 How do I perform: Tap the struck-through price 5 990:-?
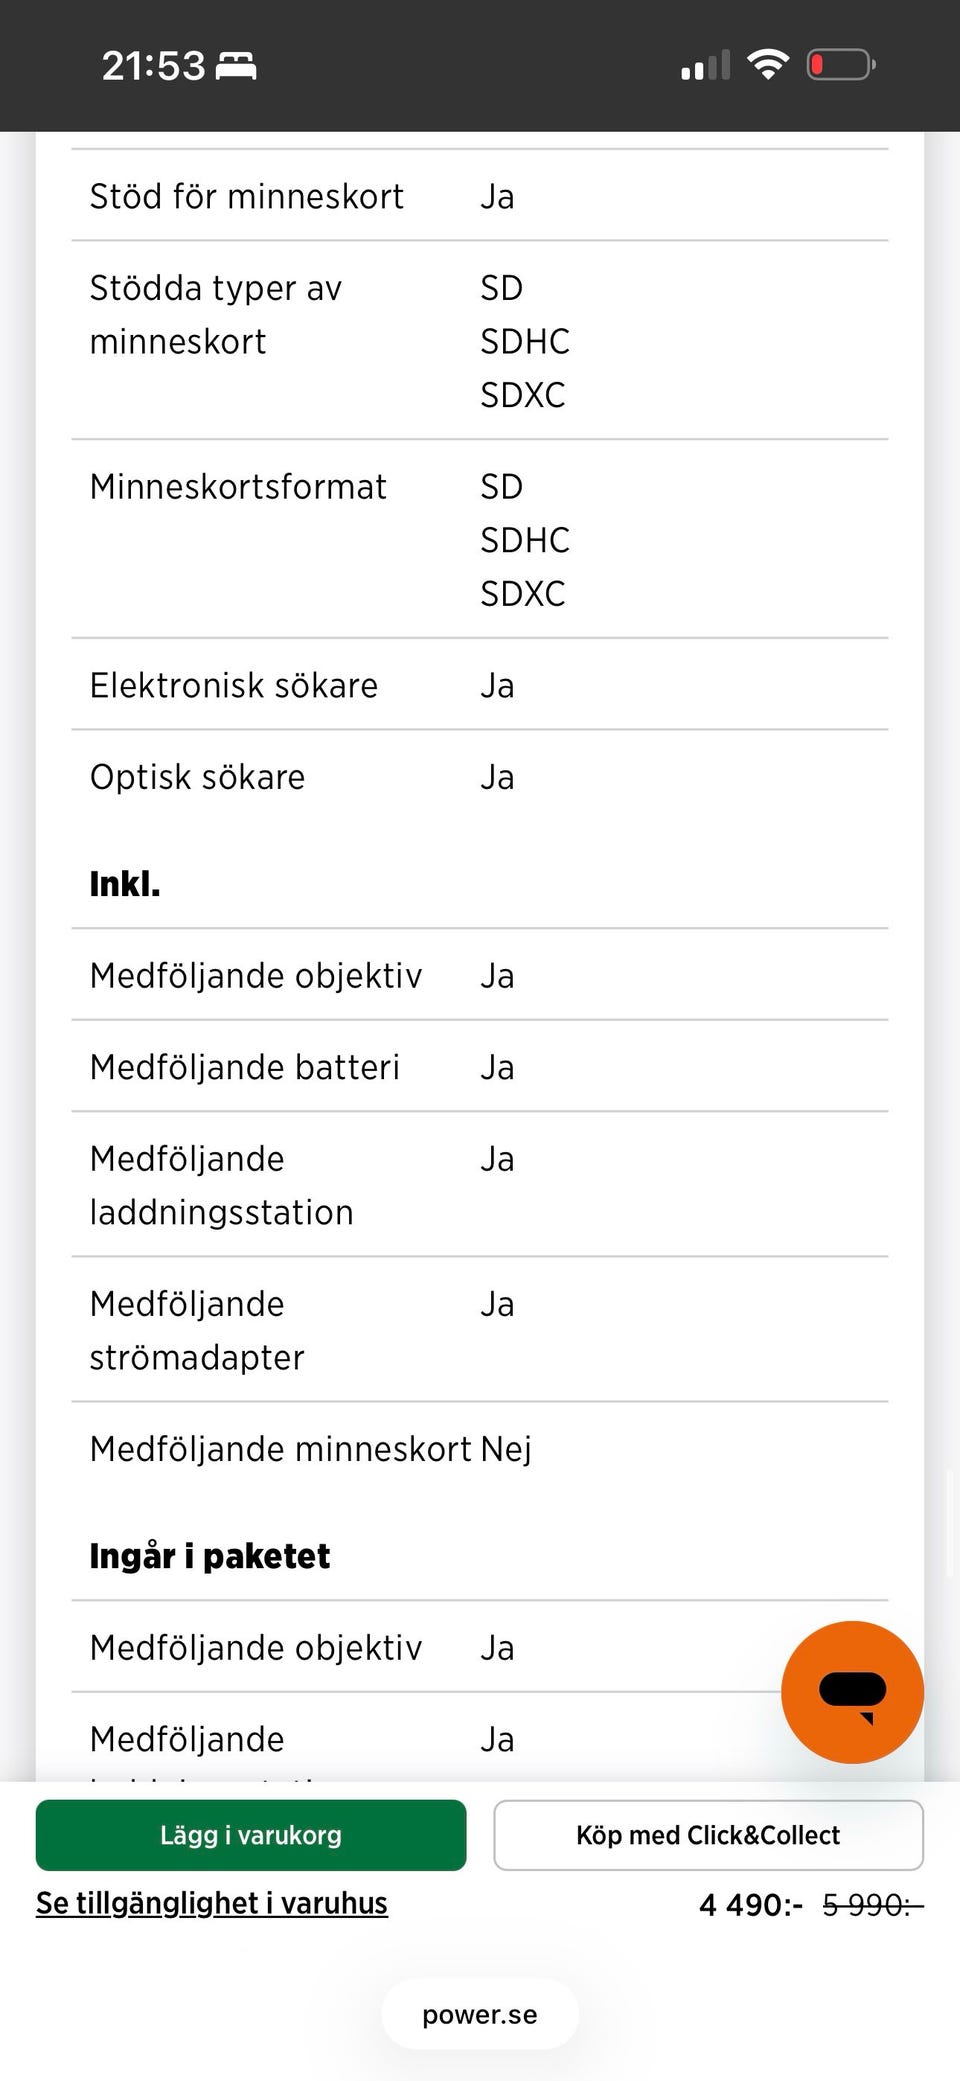[x=872, y=1905]
